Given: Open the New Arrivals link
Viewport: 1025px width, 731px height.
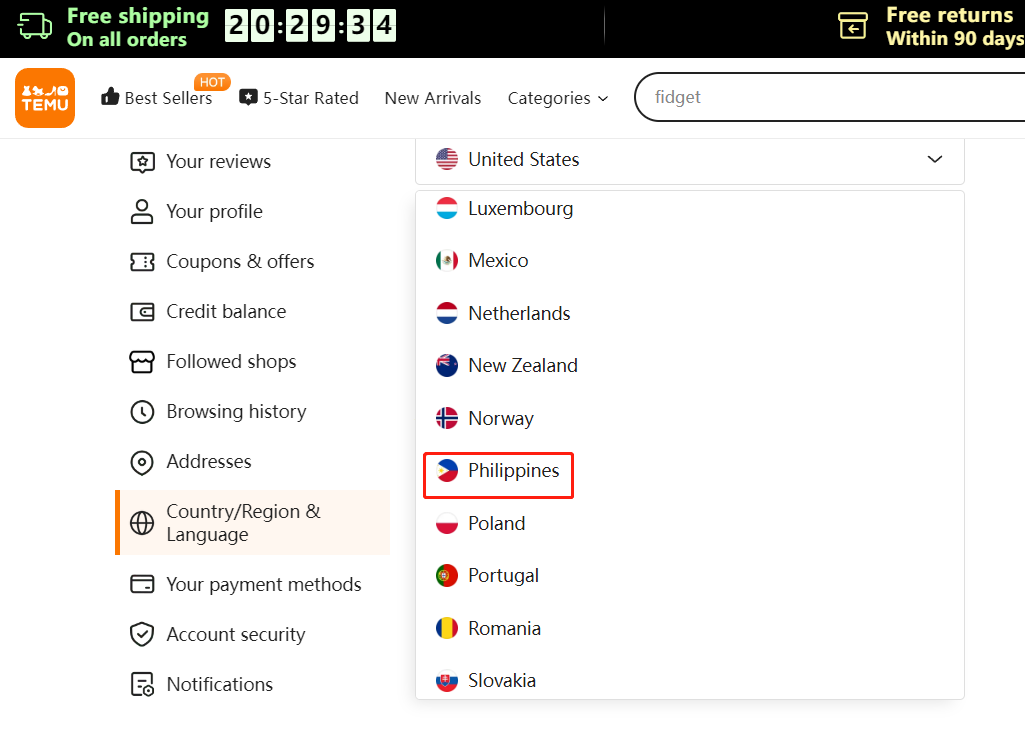Looking at the screenshot, I should pyautogui.click(x=432, y=98).
